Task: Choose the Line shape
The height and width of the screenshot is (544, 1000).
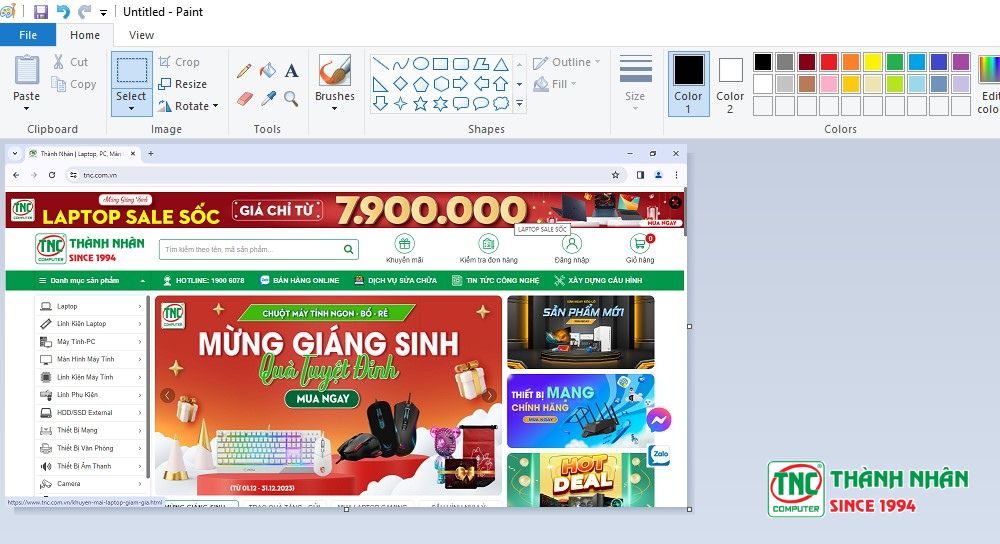Action: coord(381,64)
